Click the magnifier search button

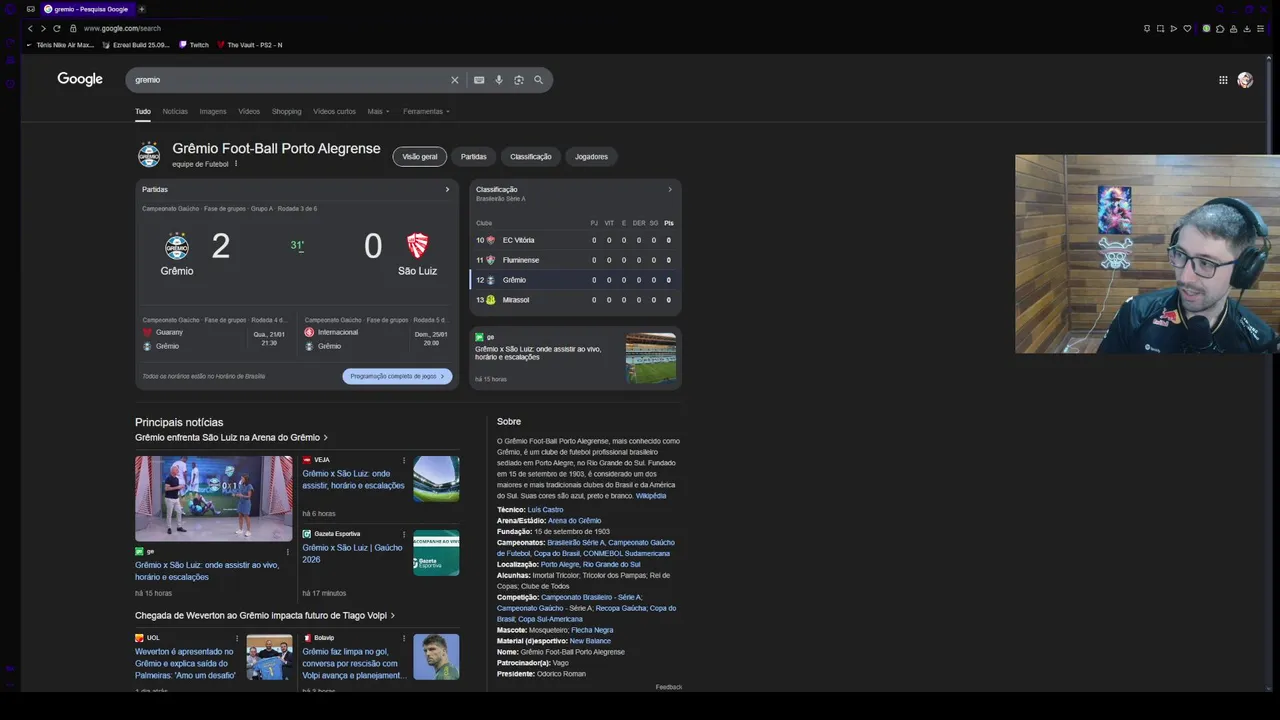click(538, 80)
